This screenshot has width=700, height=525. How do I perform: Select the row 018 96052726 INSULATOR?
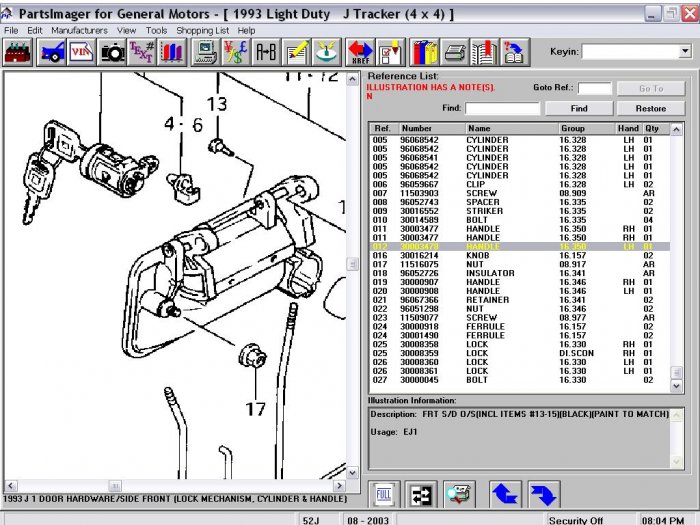coord(520,273)
